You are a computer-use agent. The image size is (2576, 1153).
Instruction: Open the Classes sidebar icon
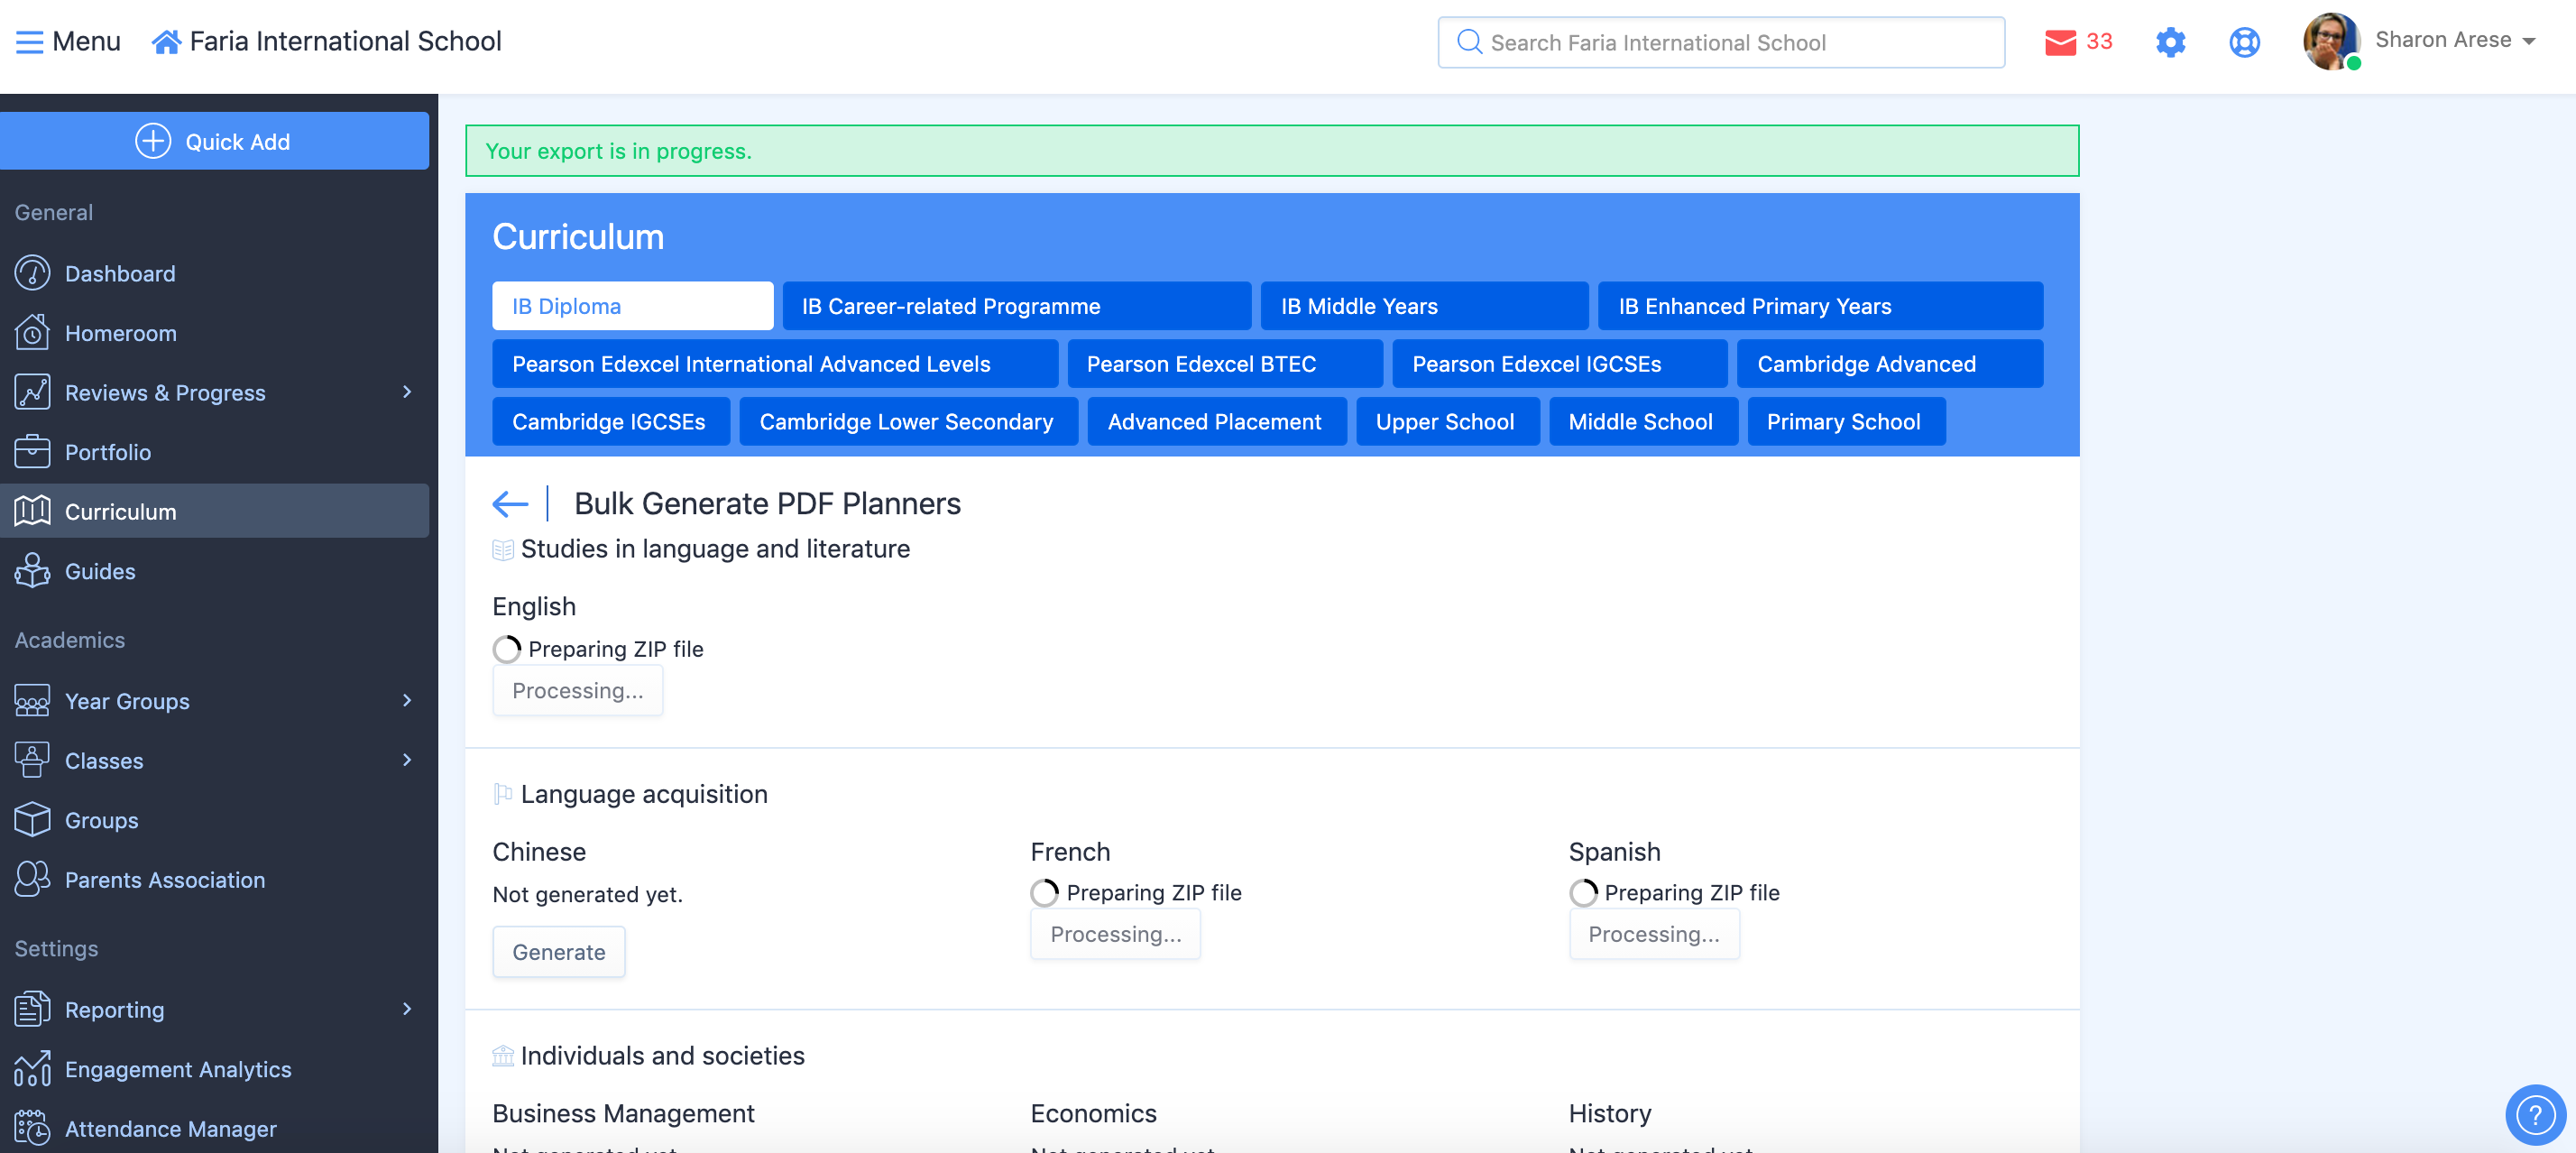[x=32, y=760]
